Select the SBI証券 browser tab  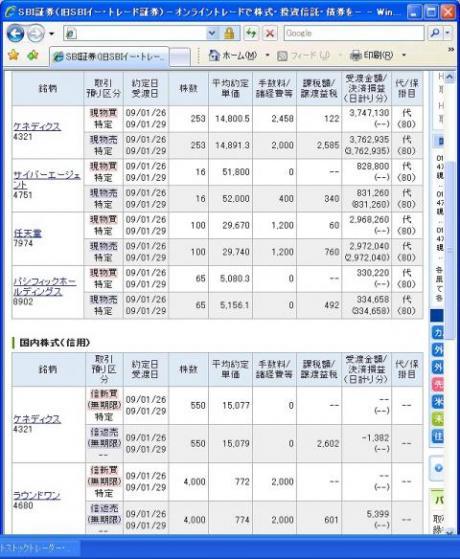click(x=109, y=56)
